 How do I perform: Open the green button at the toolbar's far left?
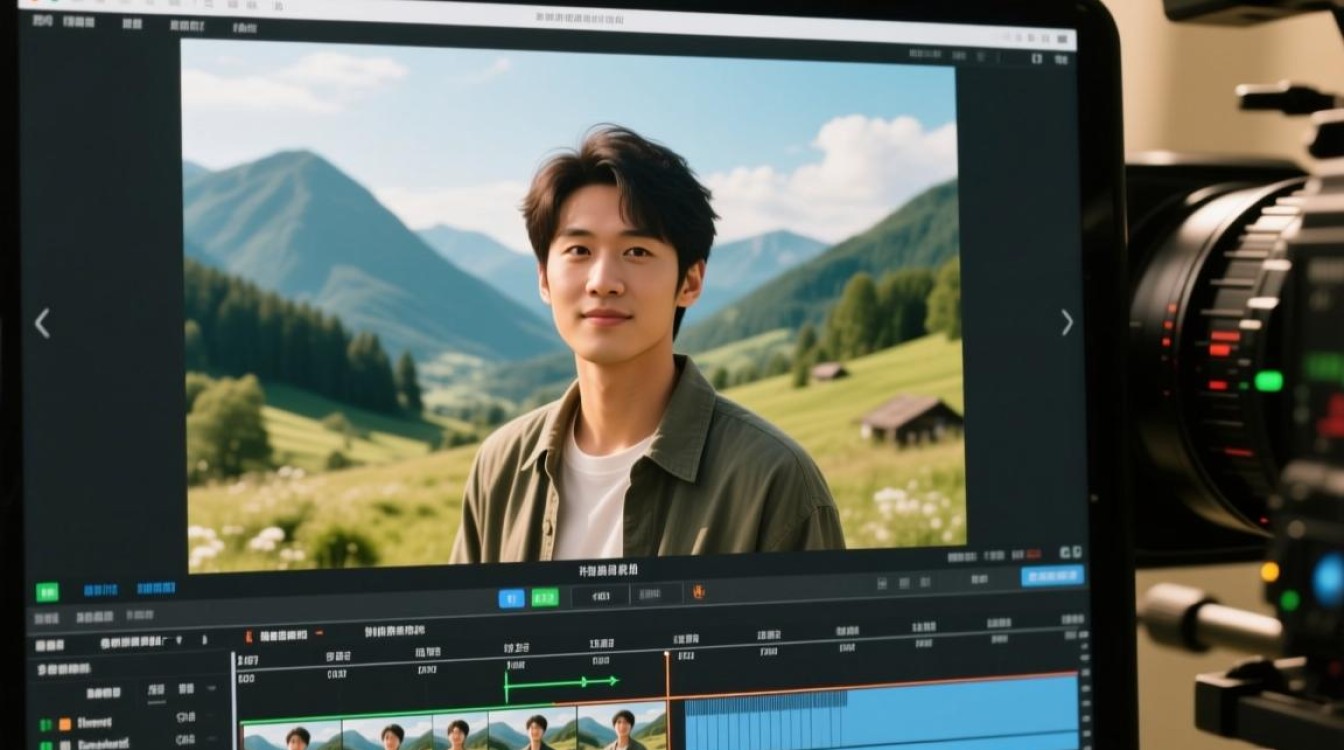tap(47, 592)
